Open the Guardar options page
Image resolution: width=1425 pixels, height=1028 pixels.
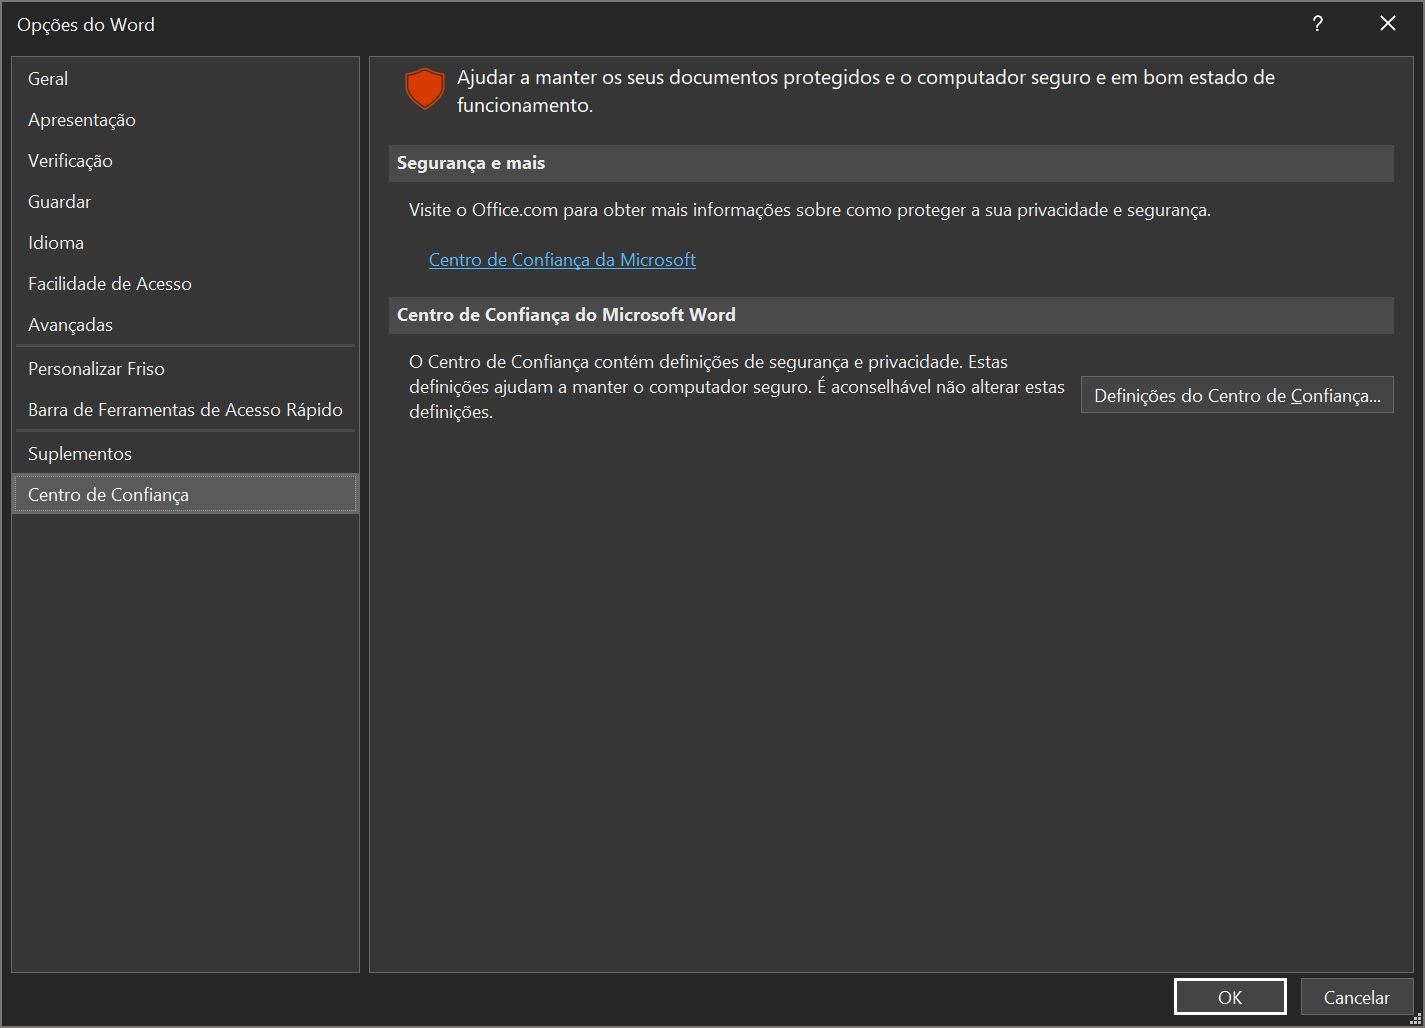185,201
